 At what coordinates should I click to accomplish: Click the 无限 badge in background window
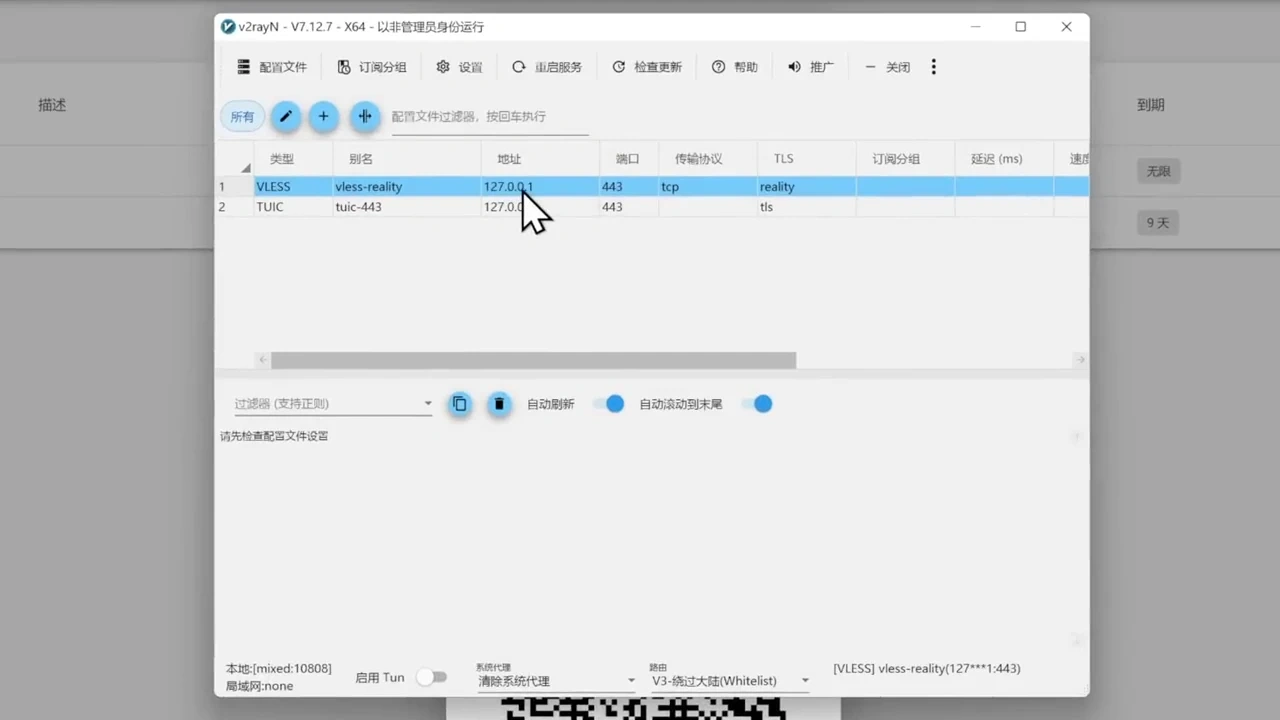(x=1158, y=171)
